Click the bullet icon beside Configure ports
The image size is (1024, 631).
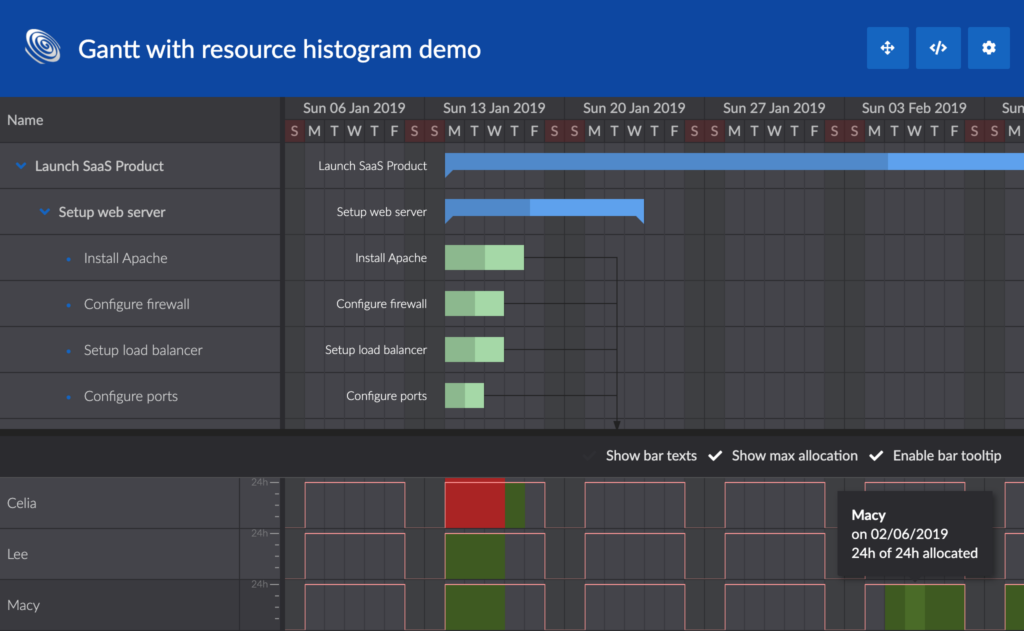(x=68, y=396)
